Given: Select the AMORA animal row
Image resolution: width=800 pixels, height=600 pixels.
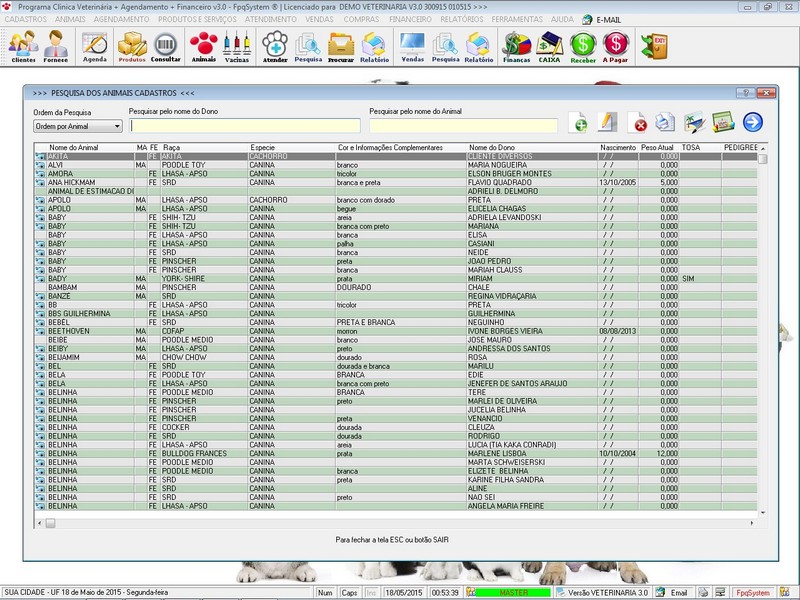Looking at the screenshot, I should 396,173.
